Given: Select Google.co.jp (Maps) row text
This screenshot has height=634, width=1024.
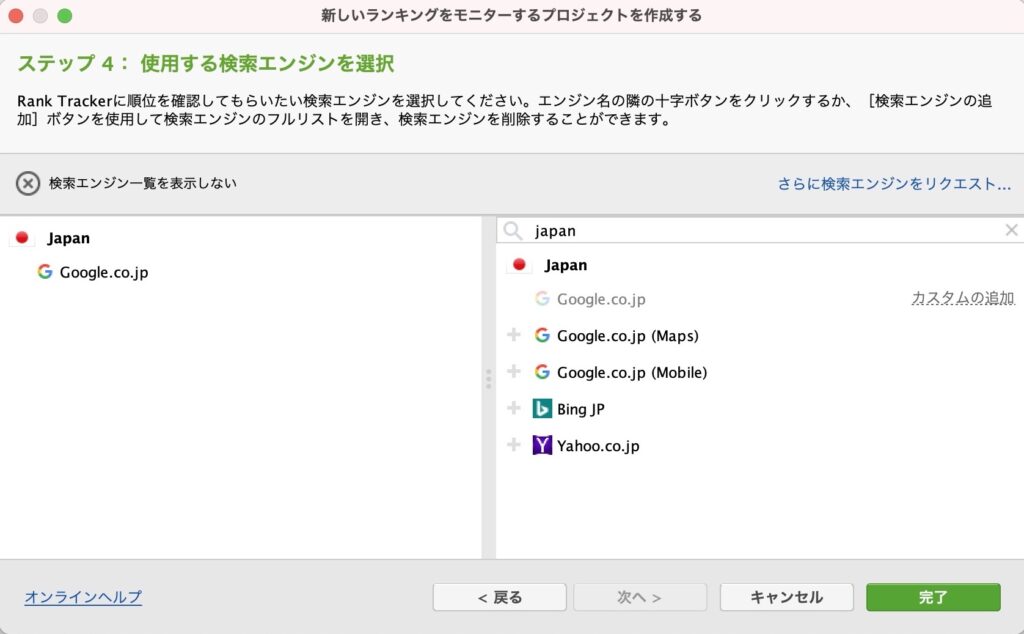Looking at the screenshot, I should coord(628,336).
